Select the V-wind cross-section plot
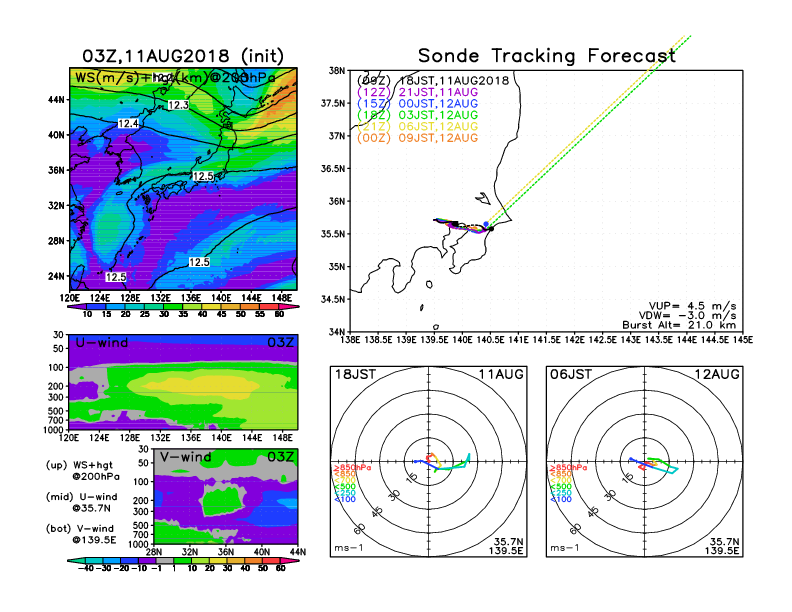Image resolution: width=792 pixels, height=612 pixels. [226, 497]
